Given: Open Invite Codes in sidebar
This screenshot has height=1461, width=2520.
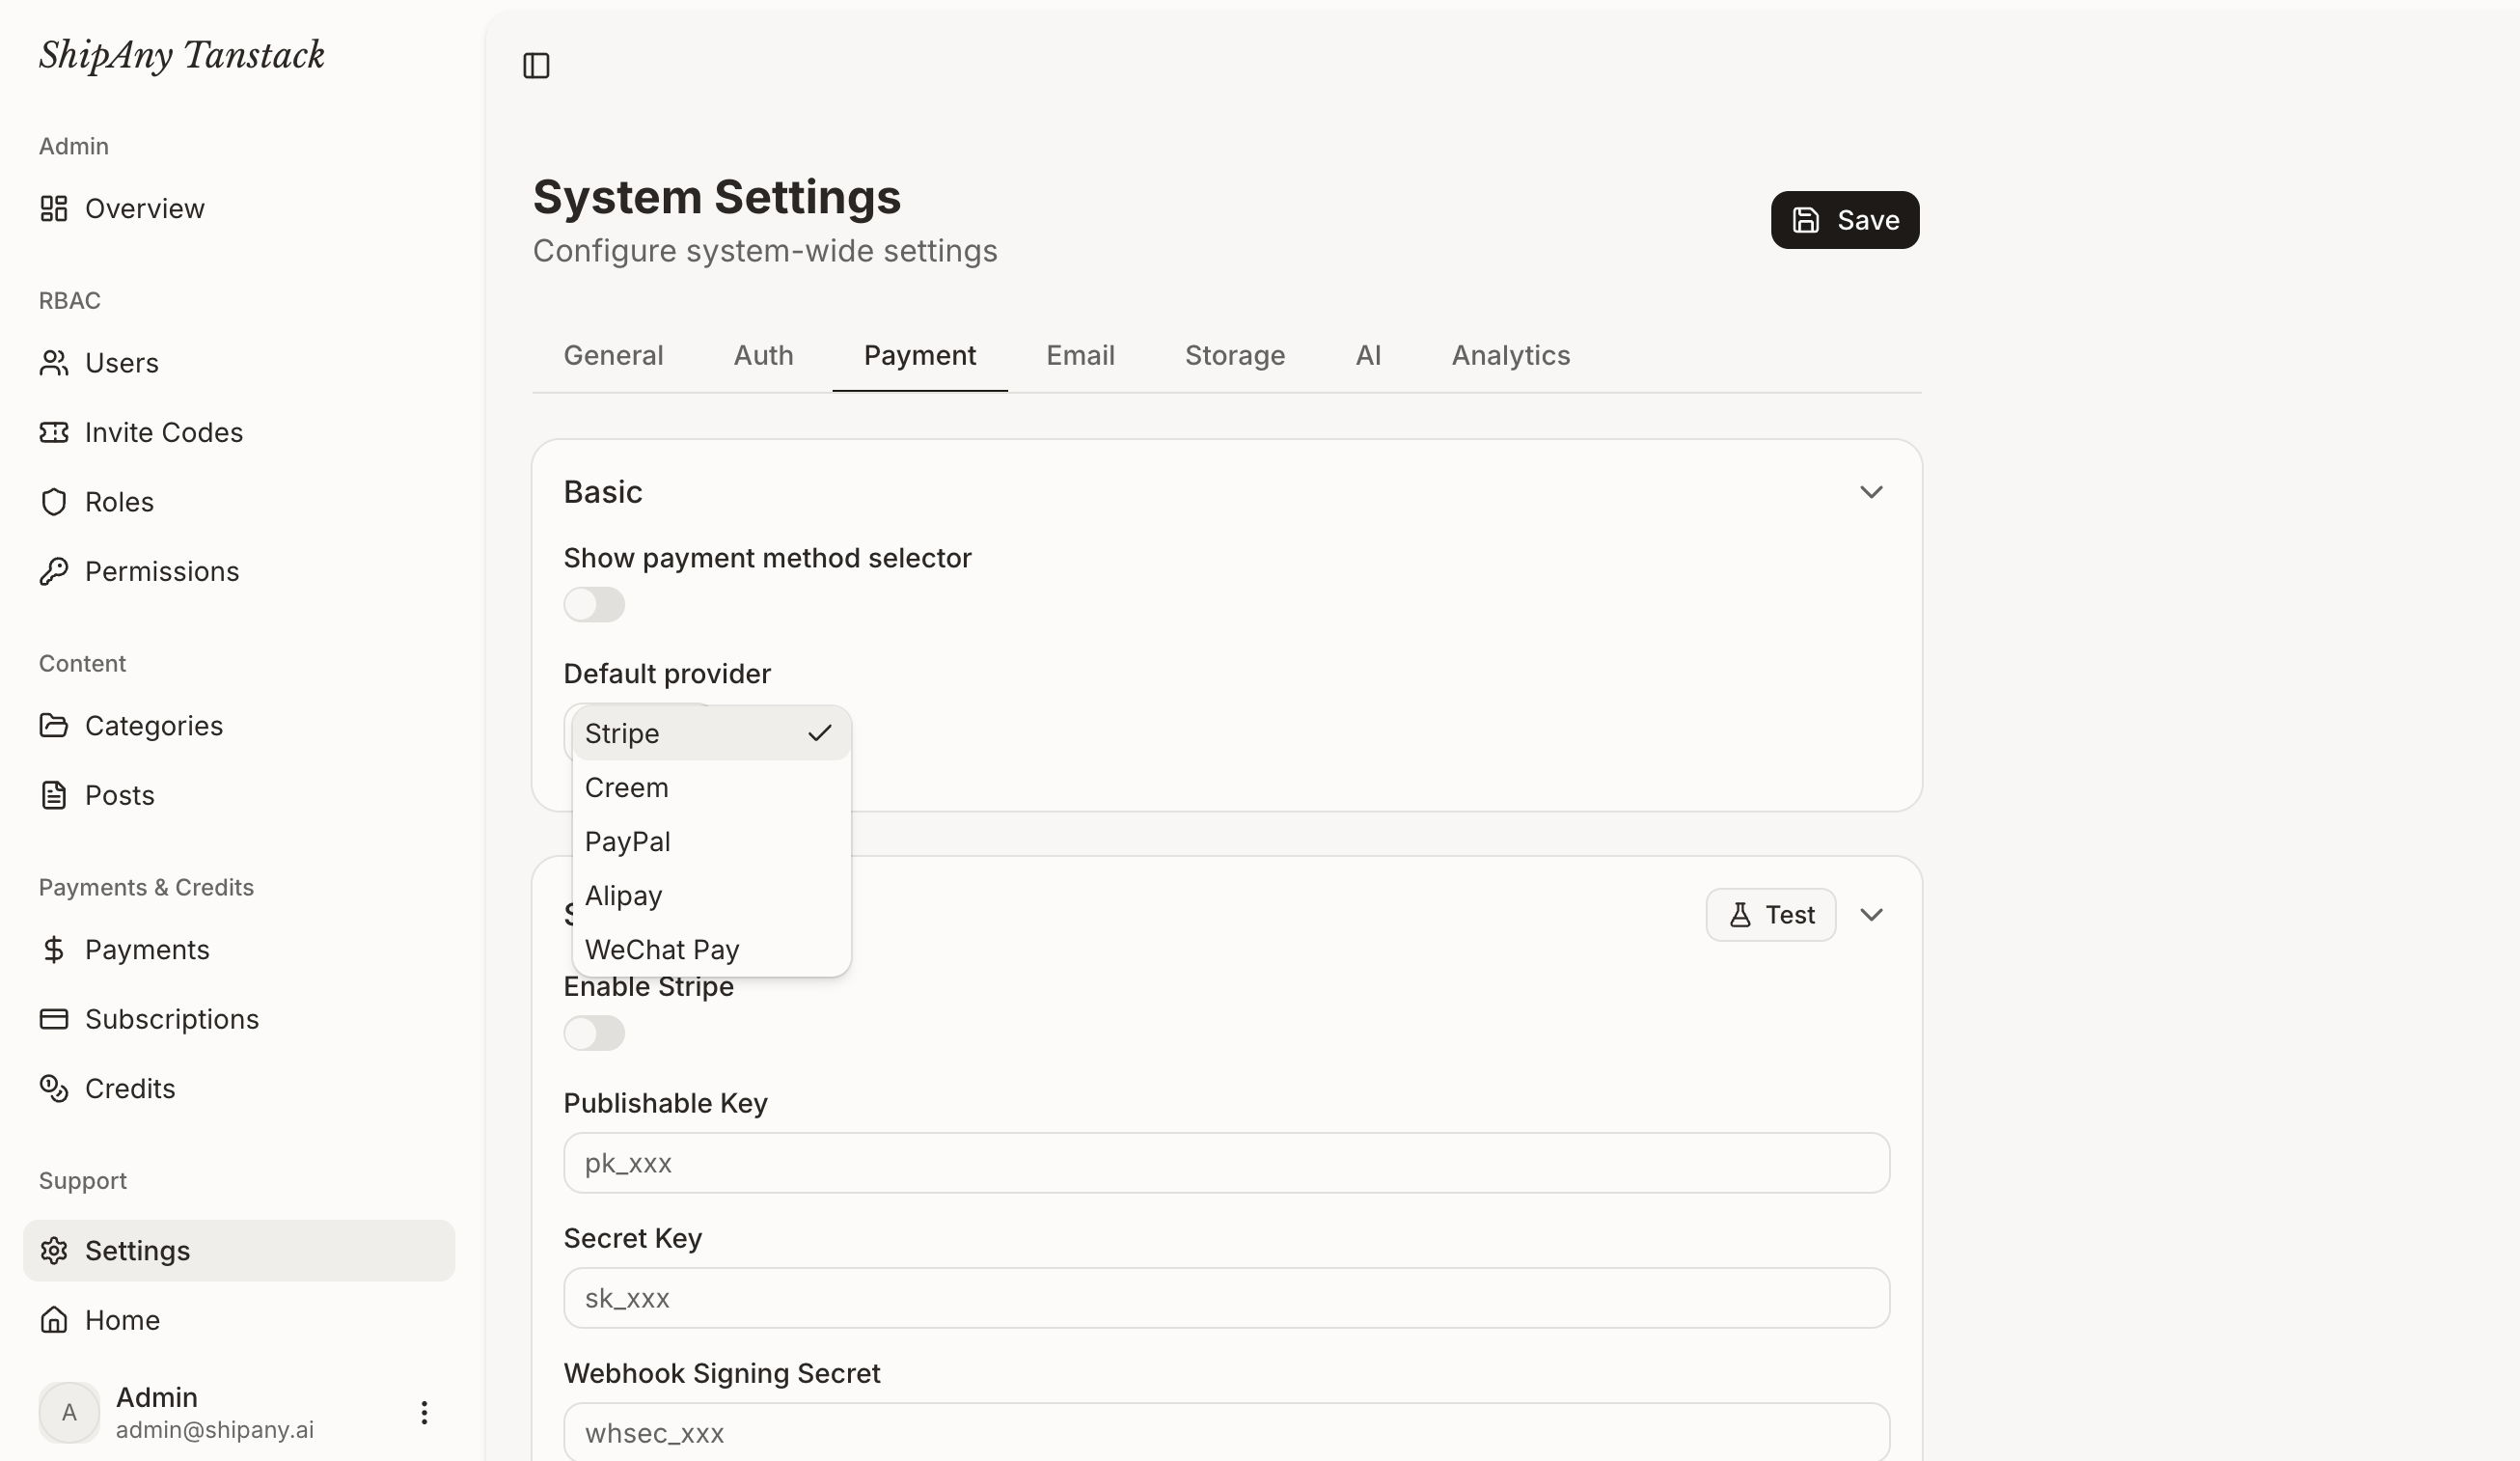Looking at the screenshot, I should tap(239, 431).
